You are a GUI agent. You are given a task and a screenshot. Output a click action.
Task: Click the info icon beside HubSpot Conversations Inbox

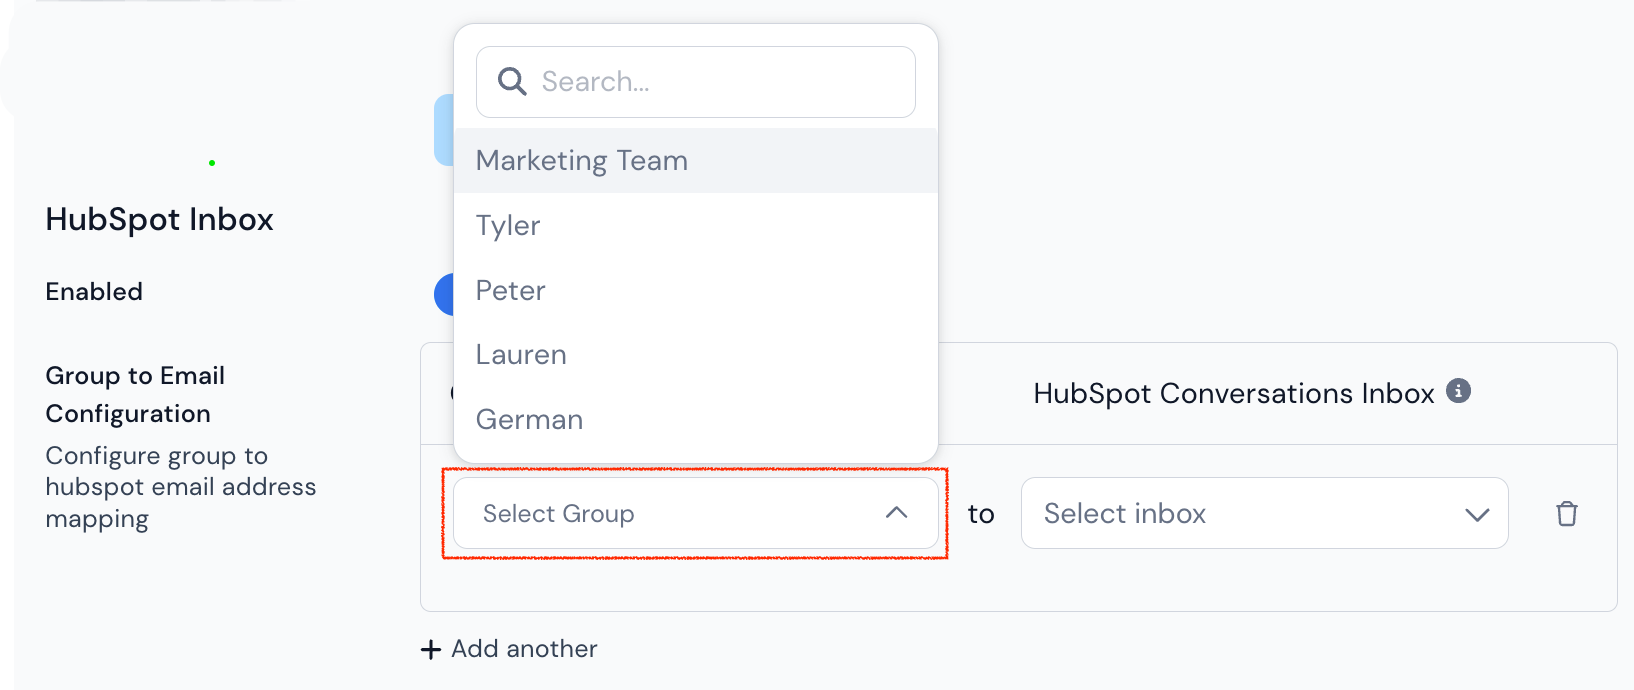coord(1458,391)
